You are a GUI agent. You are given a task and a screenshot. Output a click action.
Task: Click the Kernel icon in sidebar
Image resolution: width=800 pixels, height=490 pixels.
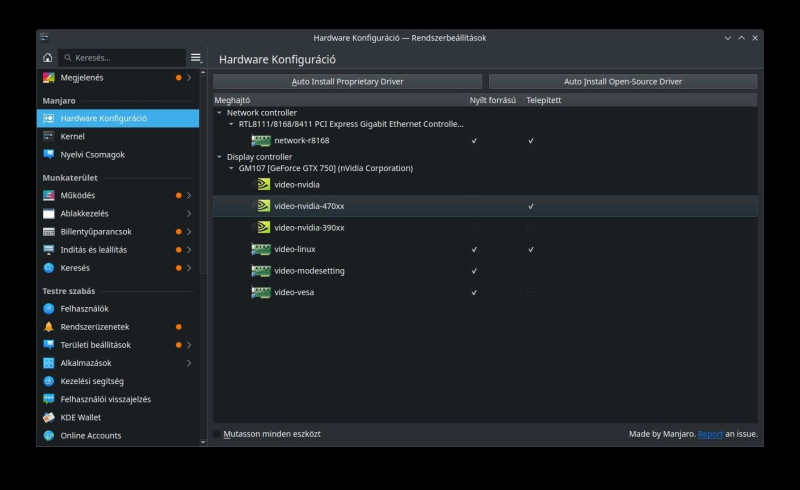(48, 136)
